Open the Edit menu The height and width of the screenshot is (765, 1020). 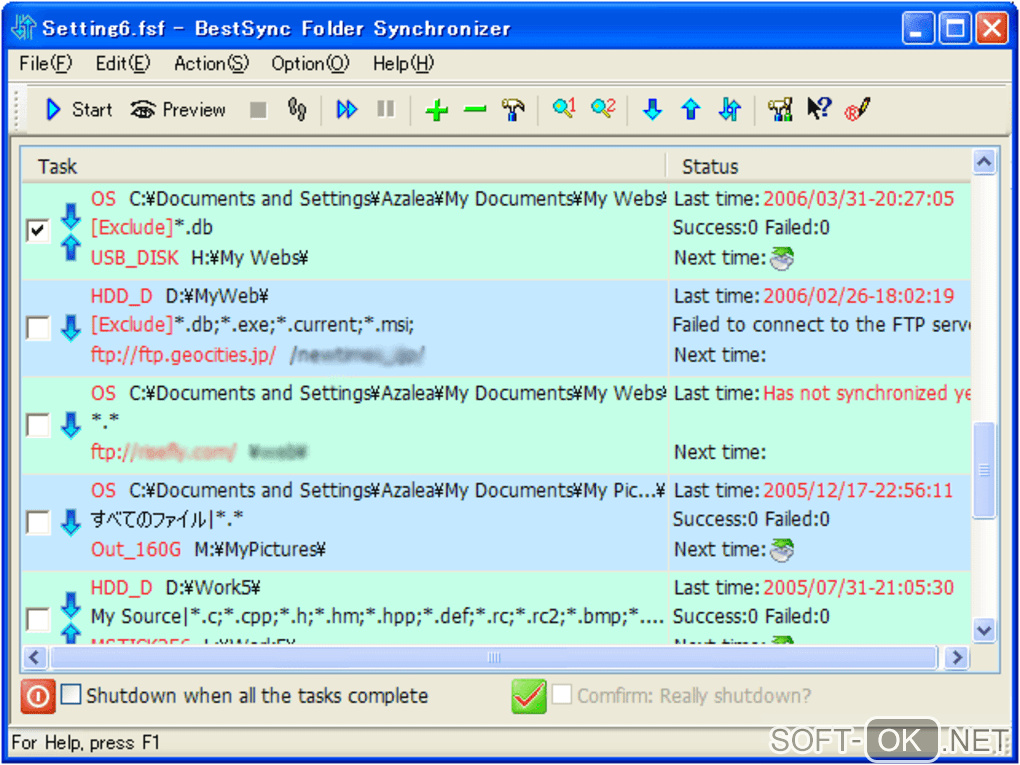(x=123, y=64)
